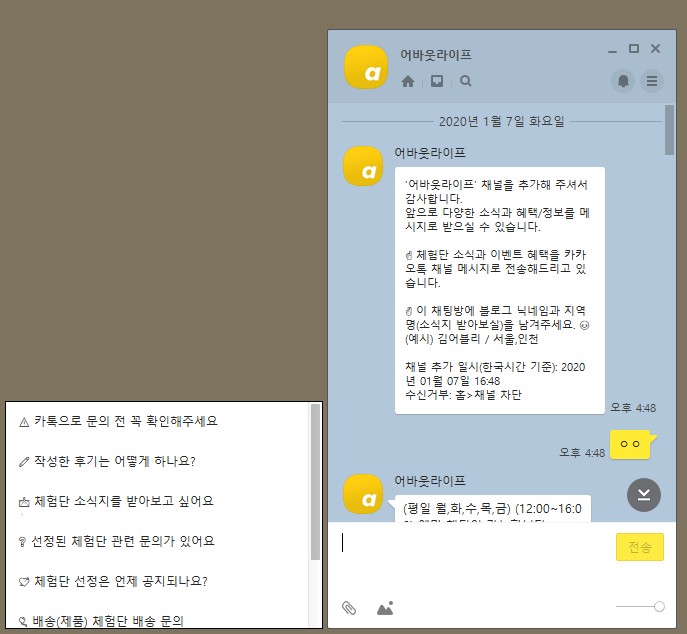Maximize the chat window
This screenshot has width=687, height=634.
pyautogui.click(x=634, y=49)
